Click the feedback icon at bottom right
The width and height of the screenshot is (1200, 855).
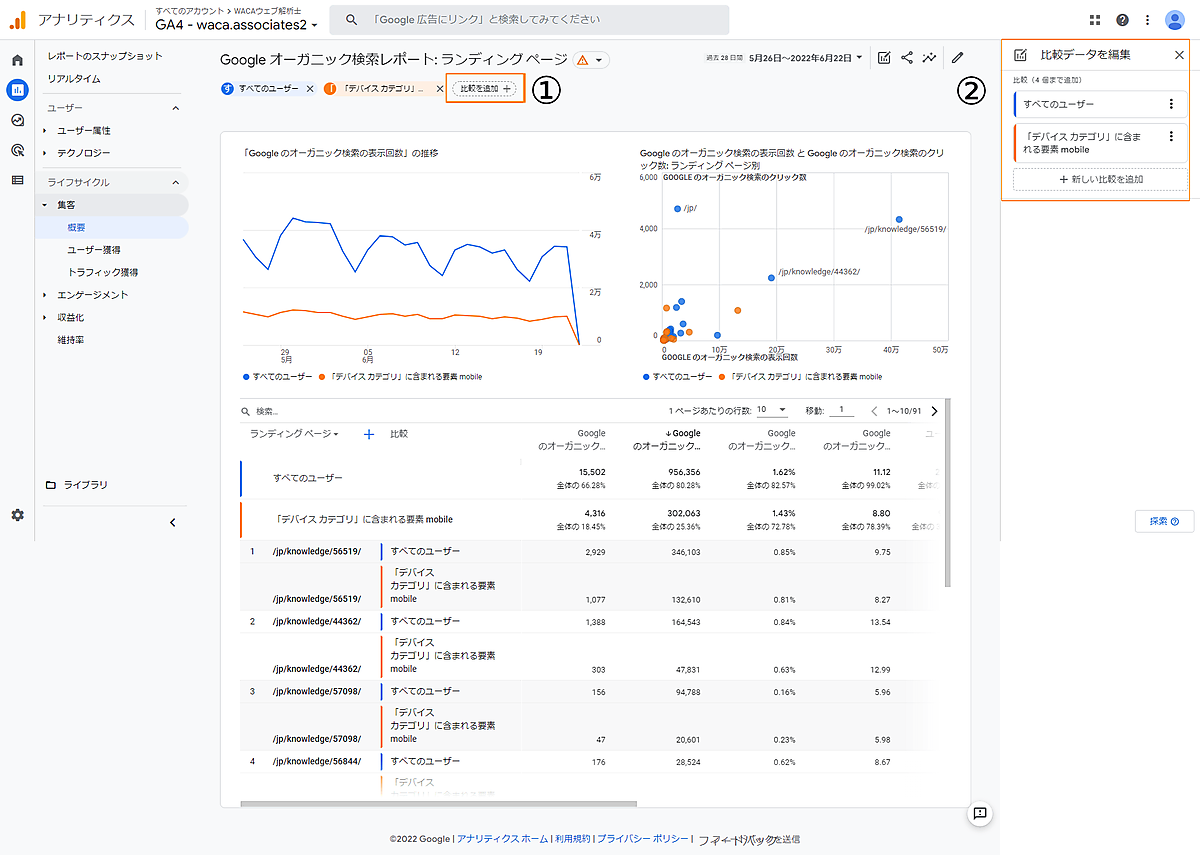980,813
